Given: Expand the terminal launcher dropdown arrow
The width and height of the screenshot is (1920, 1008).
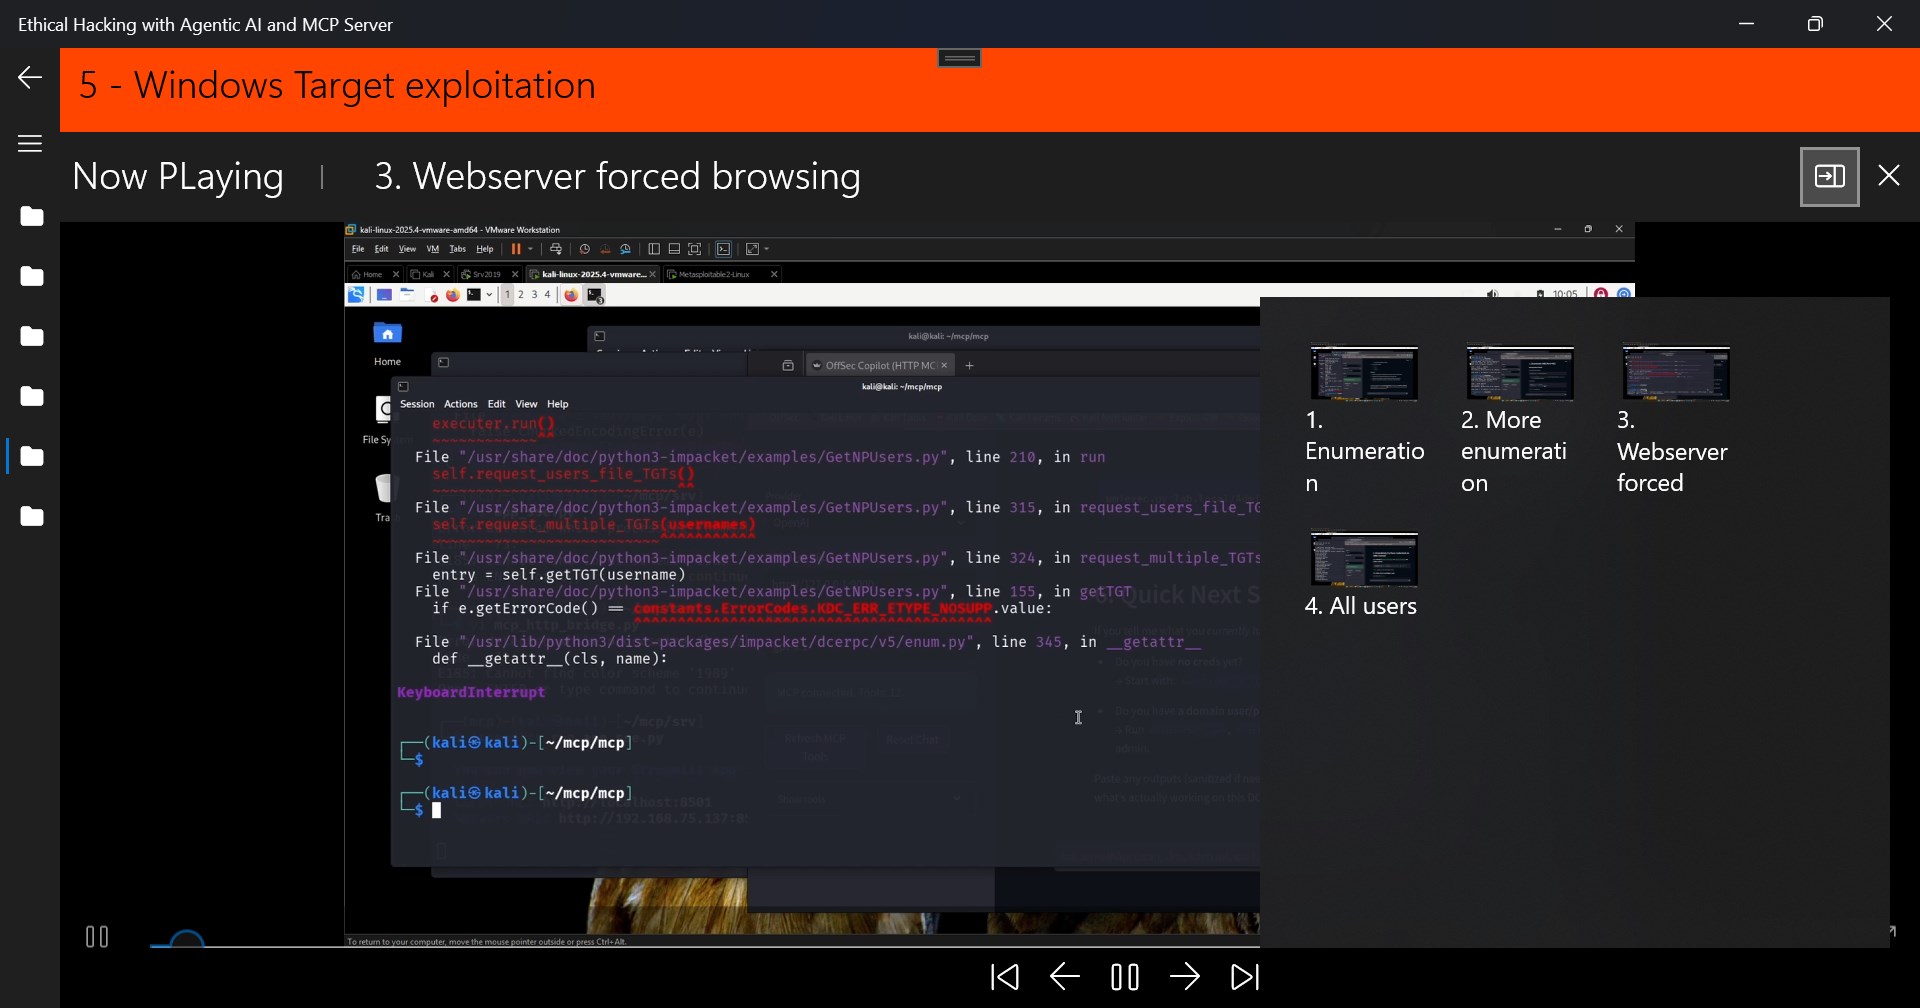Looking at the screenshot, I should pos(489,295).
